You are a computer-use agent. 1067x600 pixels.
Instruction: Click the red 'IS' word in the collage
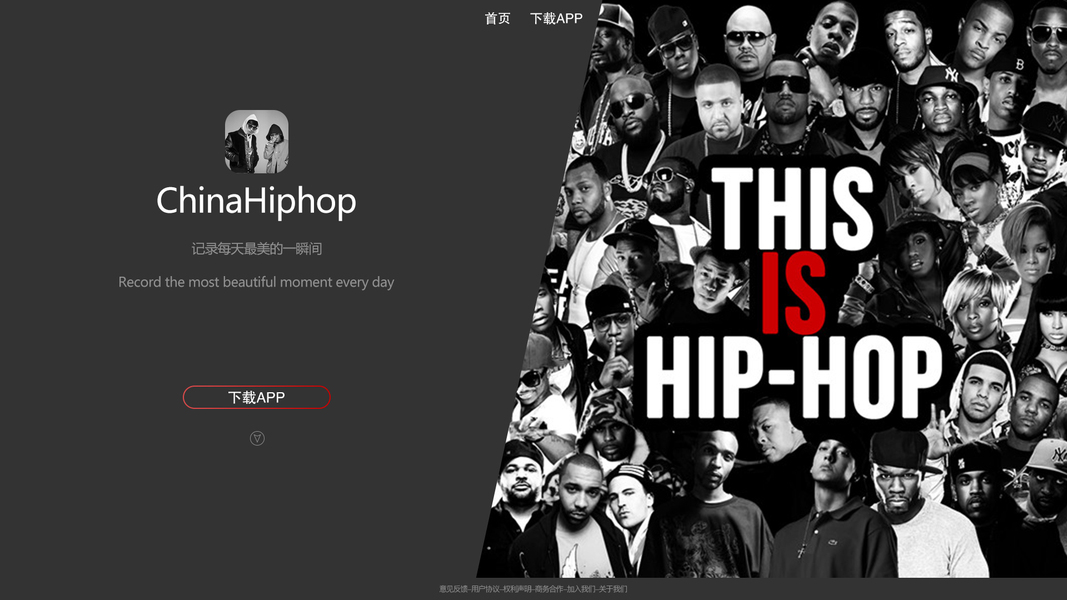(x=793, y=293)
